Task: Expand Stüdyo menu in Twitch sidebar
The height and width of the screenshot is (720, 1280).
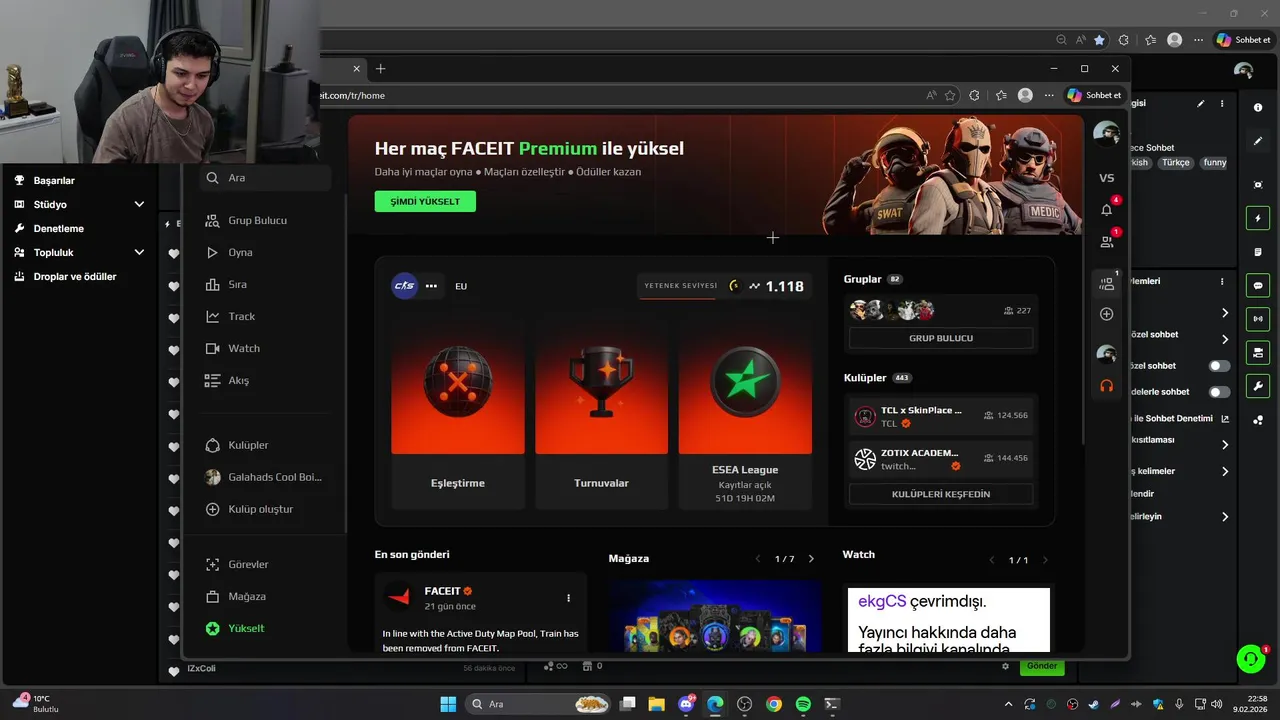Action: 139,204
